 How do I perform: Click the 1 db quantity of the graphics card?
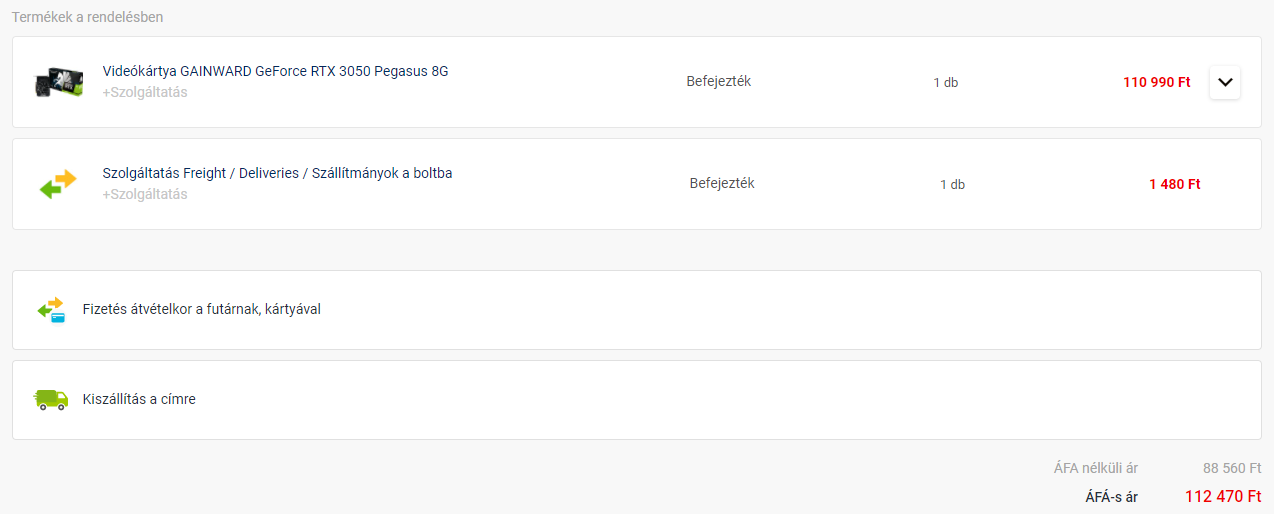click(x=945, y=83)
